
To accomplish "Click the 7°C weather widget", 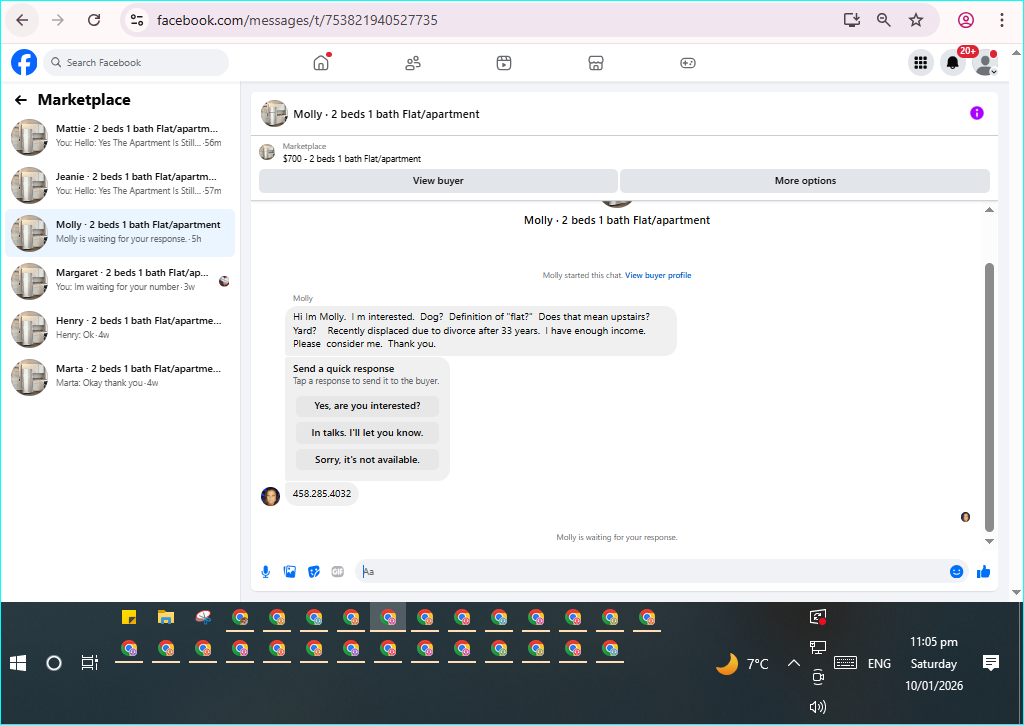I will click(x=742, y=664).
